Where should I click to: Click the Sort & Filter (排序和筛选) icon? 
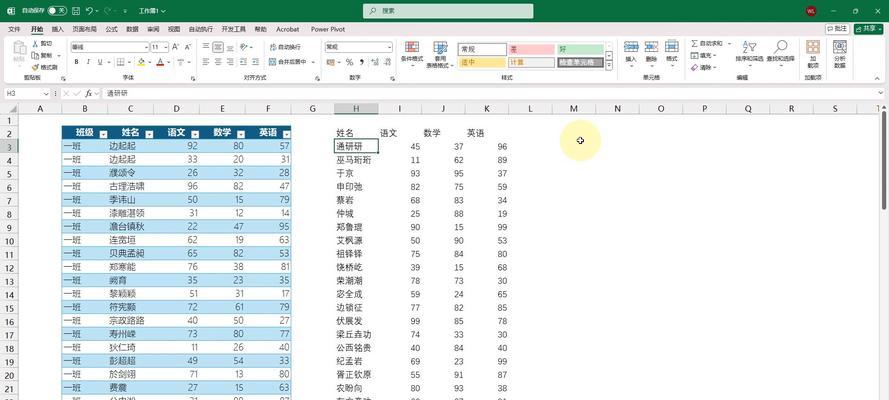749,47
